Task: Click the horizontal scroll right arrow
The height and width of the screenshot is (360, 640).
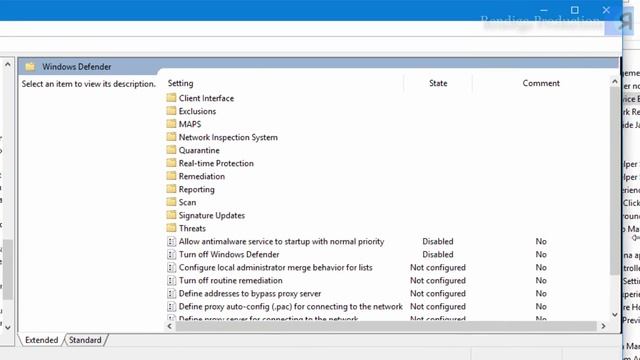Action: [603, 326]
